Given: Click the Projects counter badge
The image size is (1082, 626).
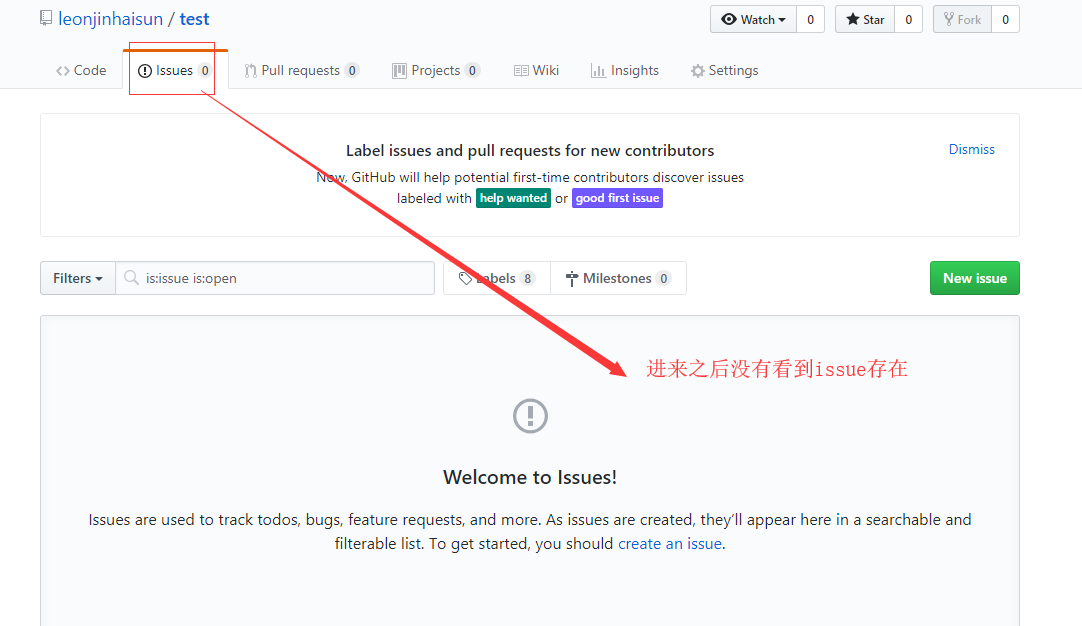Looking at the screenshot, I should click(x=473, y=70).
